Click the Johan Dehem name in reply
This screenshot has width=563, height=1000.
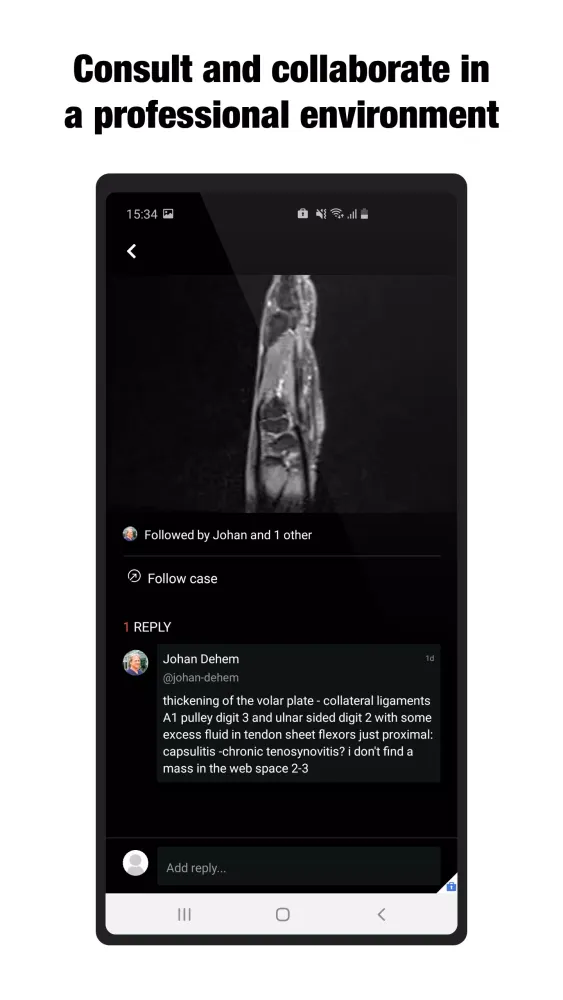pyautogui.click(x=201, y=659)
